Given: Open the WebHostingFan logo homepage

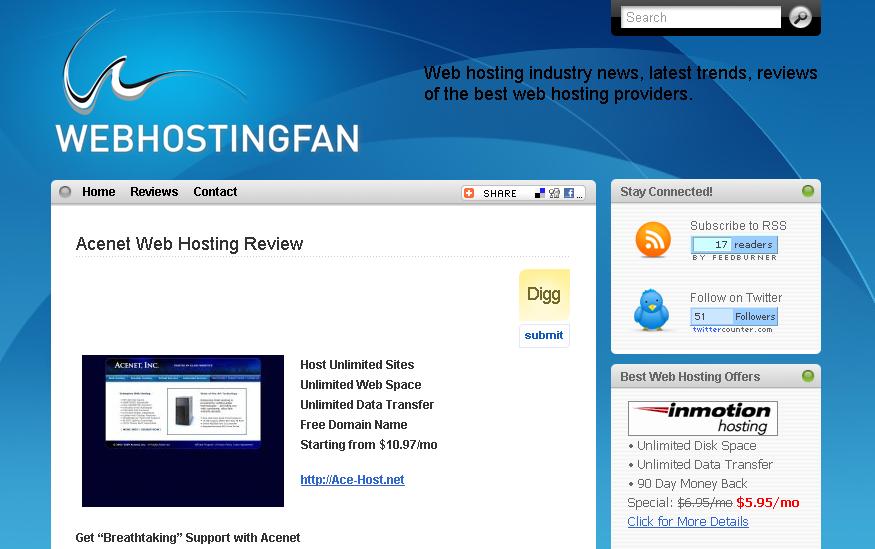Looking at the screenshot, I should tap(207, 82).
